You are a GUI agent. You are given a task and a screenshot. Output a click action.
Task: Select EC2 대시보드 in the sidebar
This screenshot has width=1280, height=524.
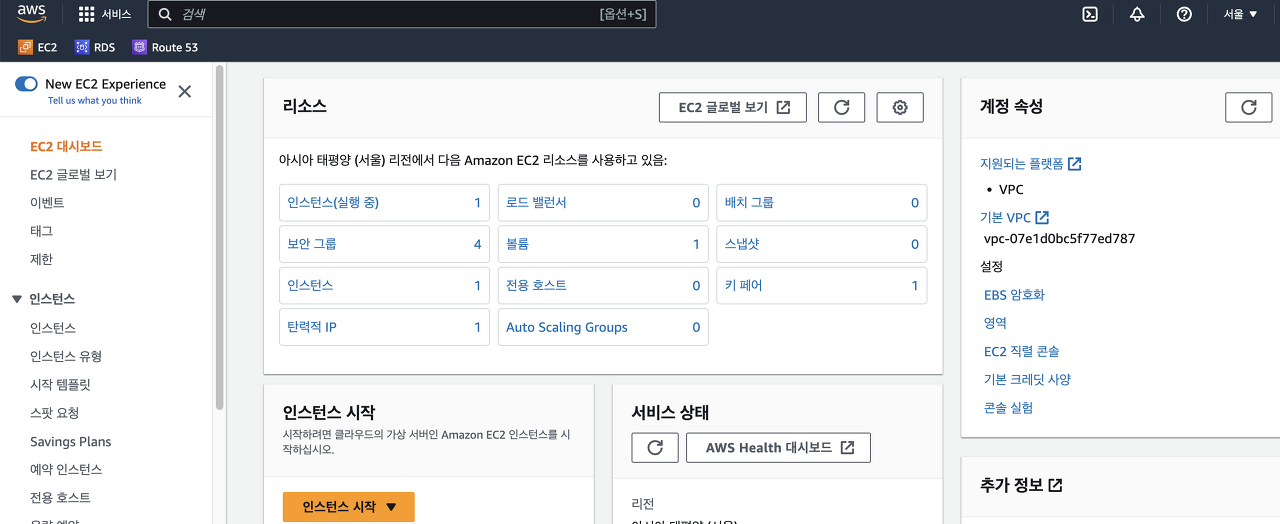(x=66, y=146)
